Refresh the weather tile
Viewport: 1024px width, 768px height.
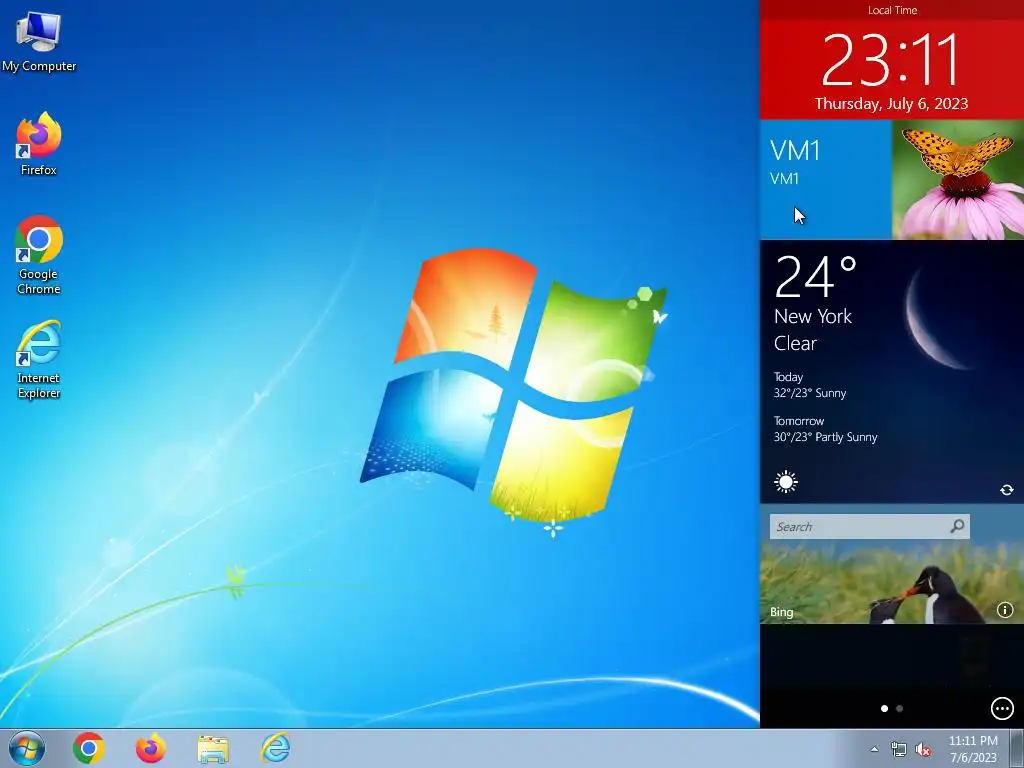click(x=1006, y=490)
